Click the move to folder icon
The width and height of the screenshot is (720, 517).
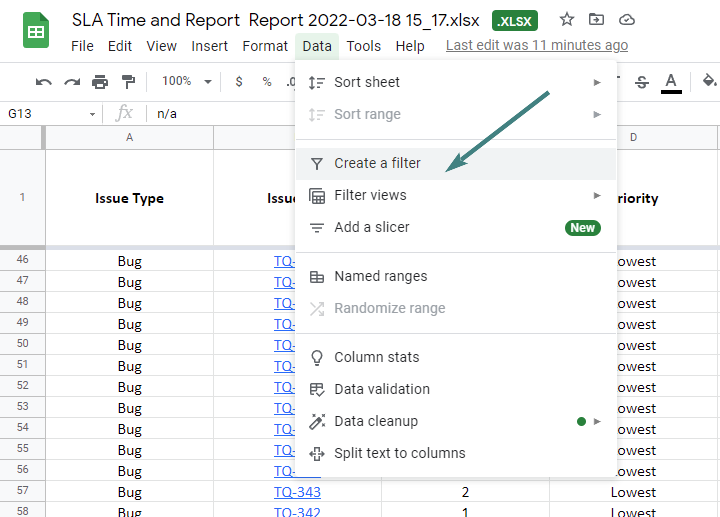pos(597,20)
